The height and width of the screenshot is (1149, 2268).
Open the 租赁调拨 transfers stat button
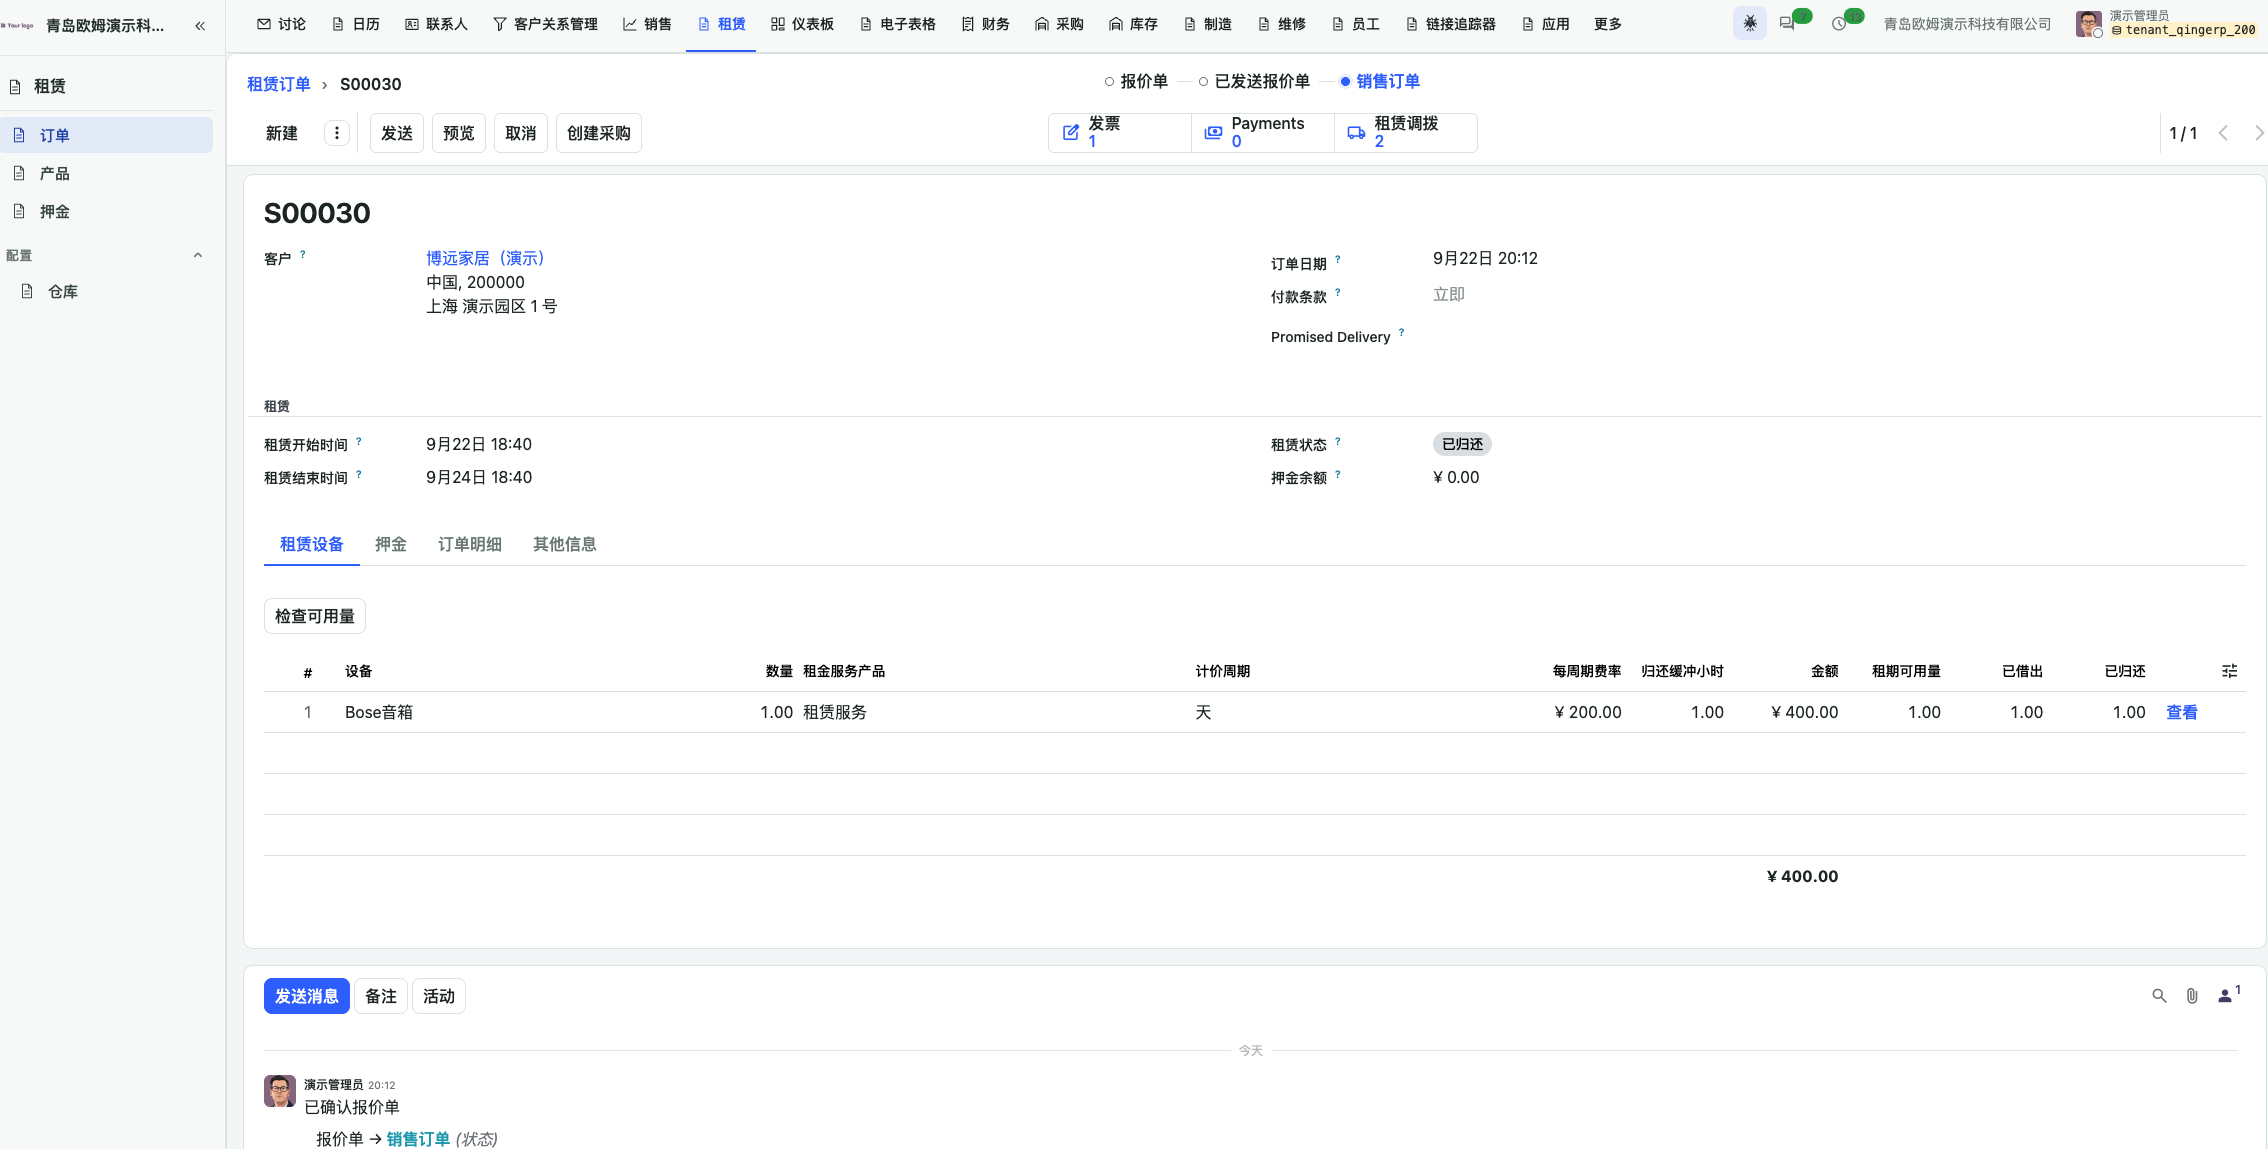1405,132
